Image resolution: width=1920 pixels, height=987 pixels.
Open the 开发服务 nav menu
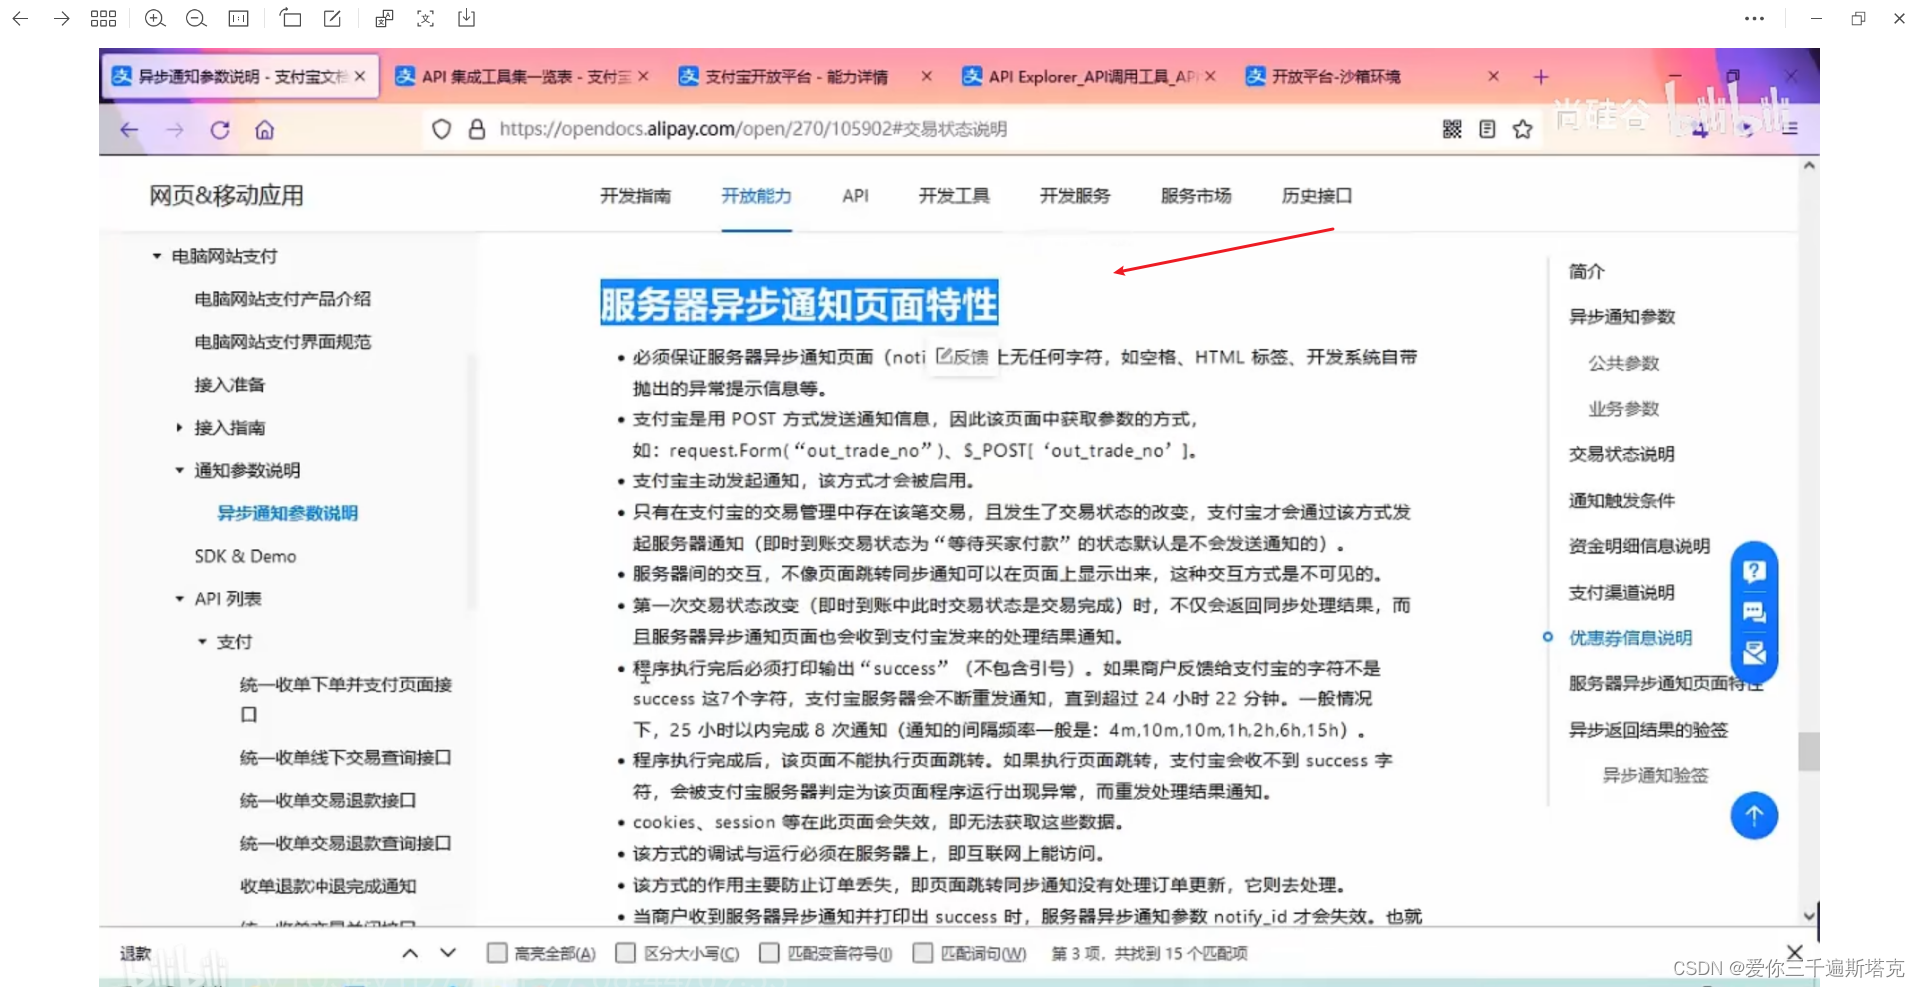tap(1075, 196)
